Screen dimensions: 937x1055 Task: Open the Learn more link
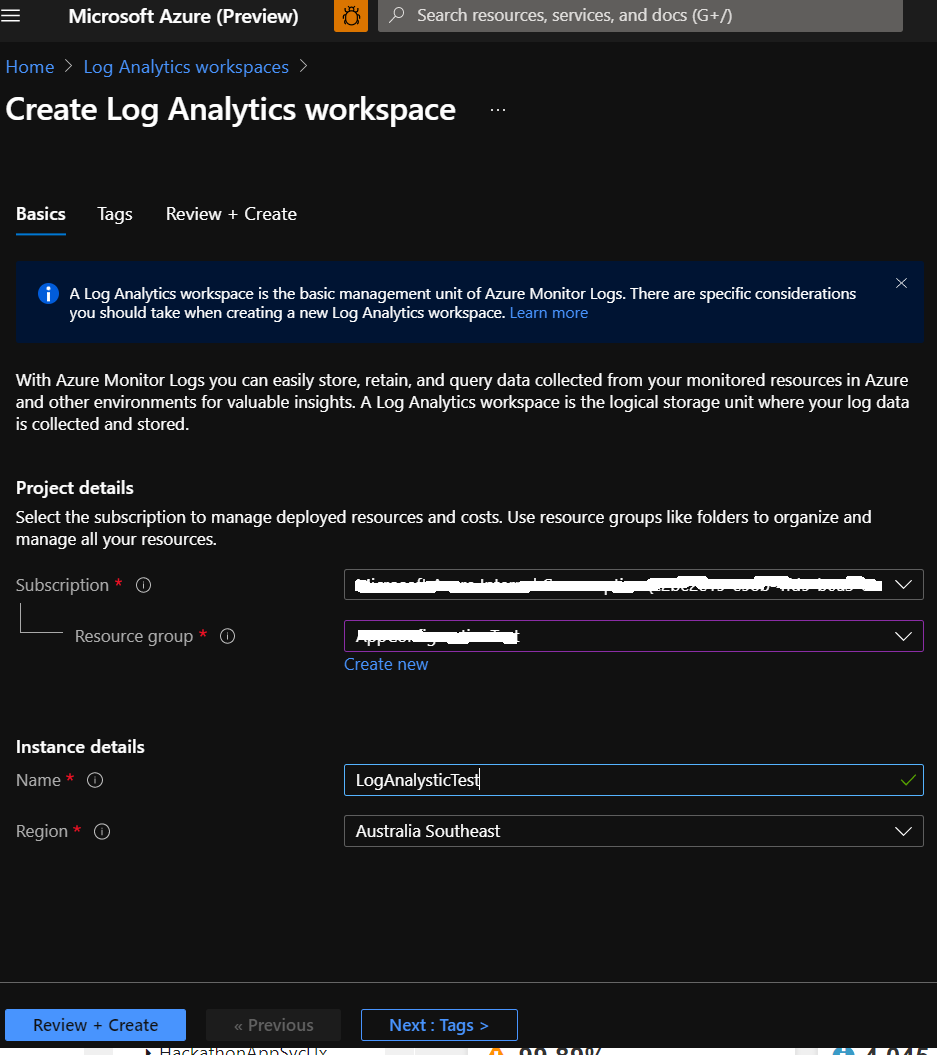(549, 313)
